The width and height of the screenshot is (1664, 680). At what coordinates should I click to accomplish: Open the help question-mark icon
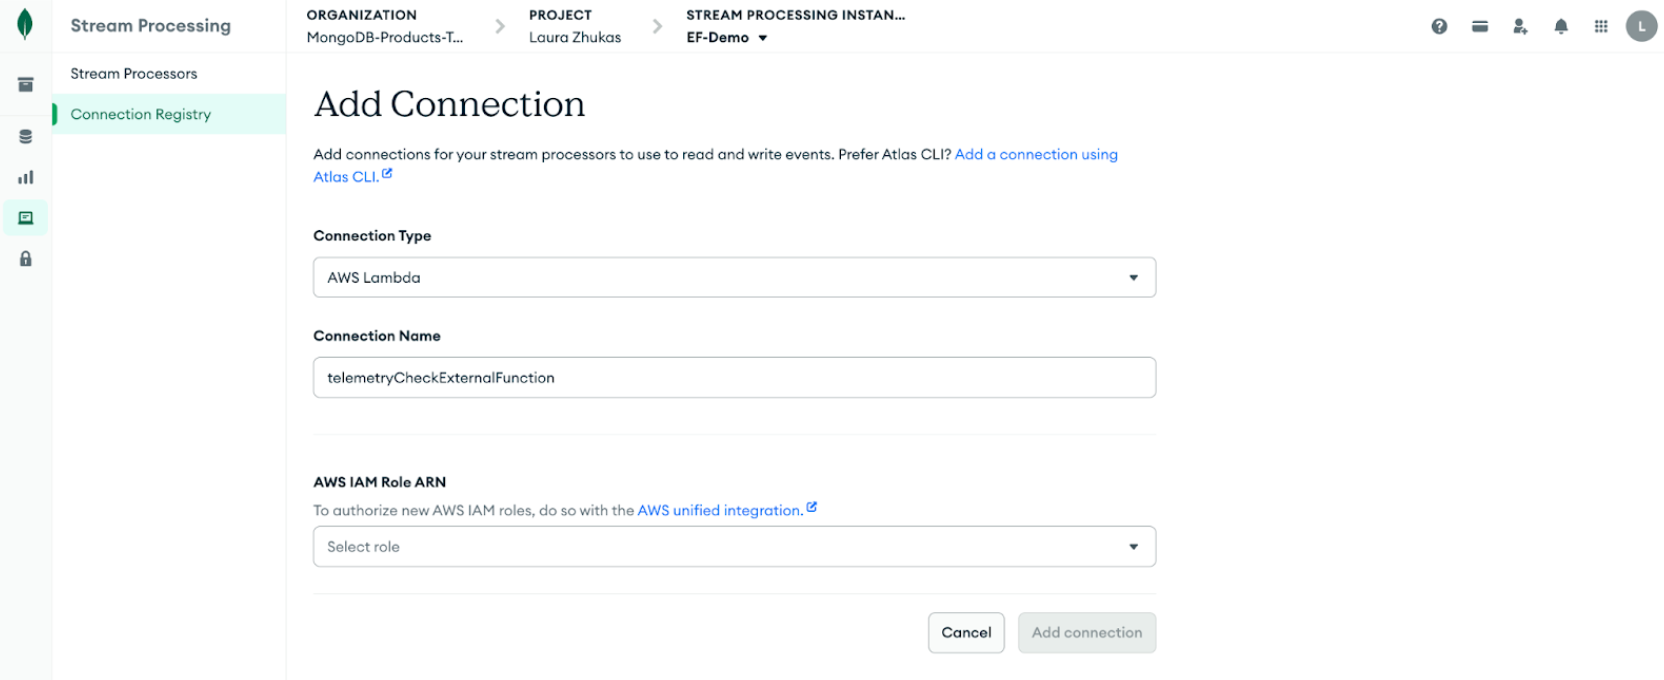click(1439, 26)
